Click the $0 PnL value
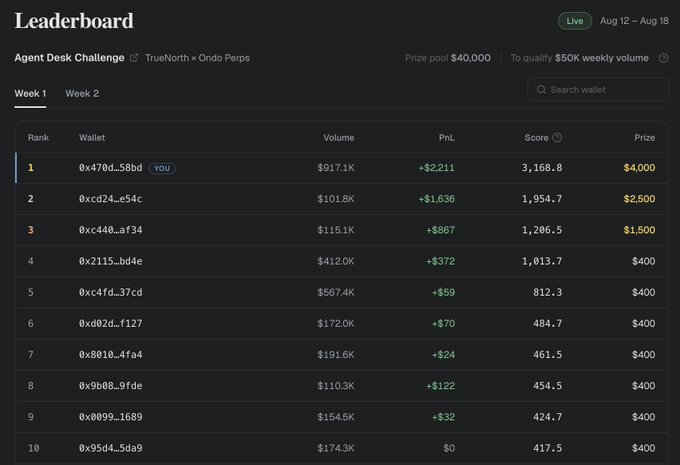The width and height of the screenshot is (680, 465). click(x=449, y=448)
